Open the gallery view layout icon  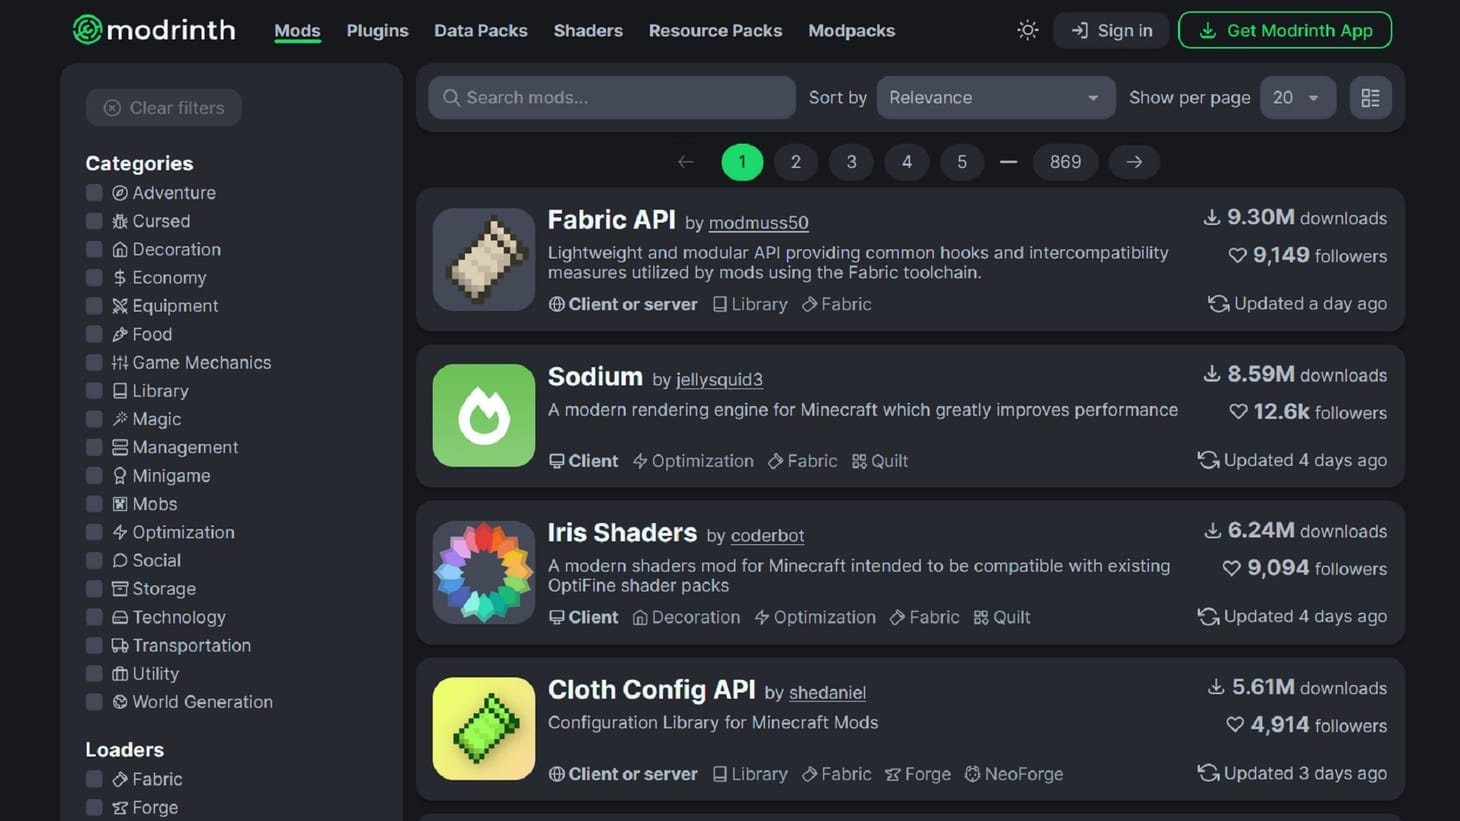[1370, 97]
